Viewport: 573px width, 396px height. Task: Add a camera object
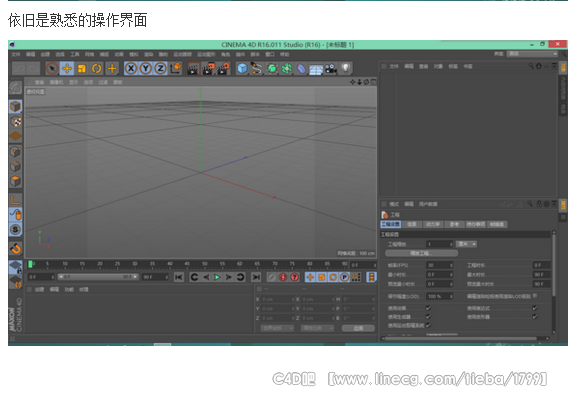331,68
